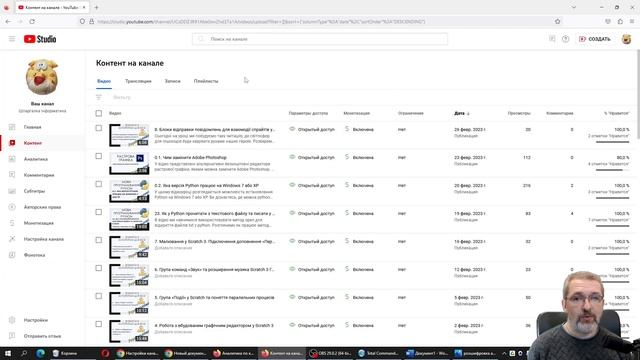640x360 pixels.
Task: Open visibility dropdown for '8. Блоки відправки' video
Action: [312, 129]
